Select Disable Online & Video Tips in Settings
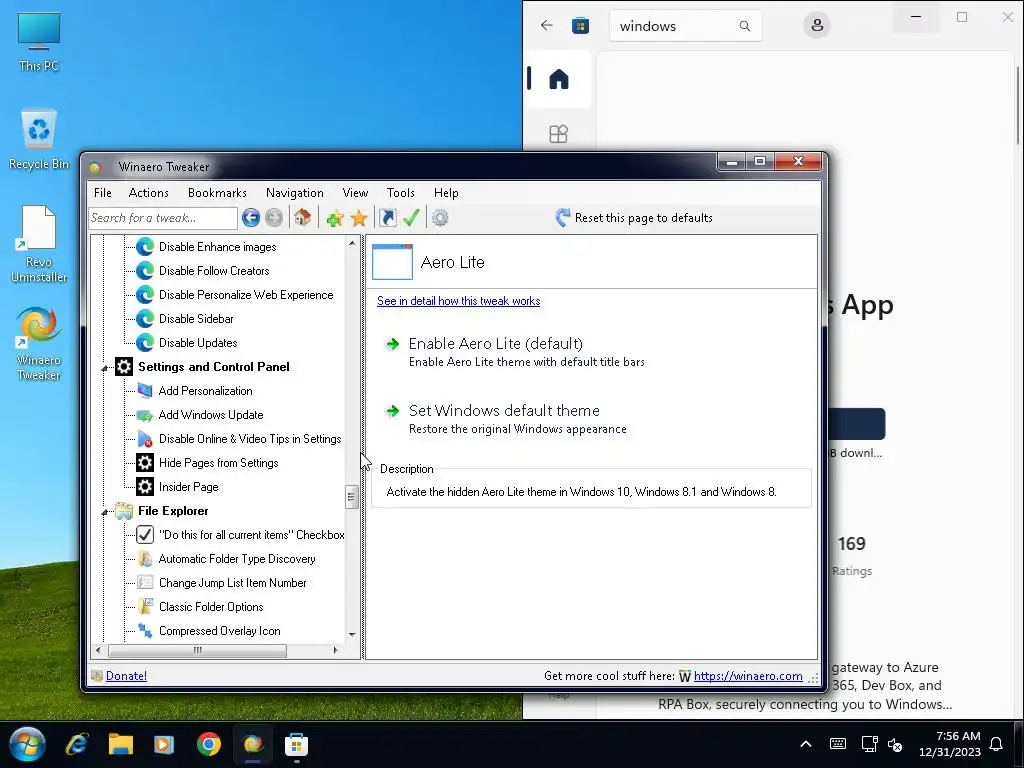The width and height of the screenshot is (1024, 768). point(250,439)
